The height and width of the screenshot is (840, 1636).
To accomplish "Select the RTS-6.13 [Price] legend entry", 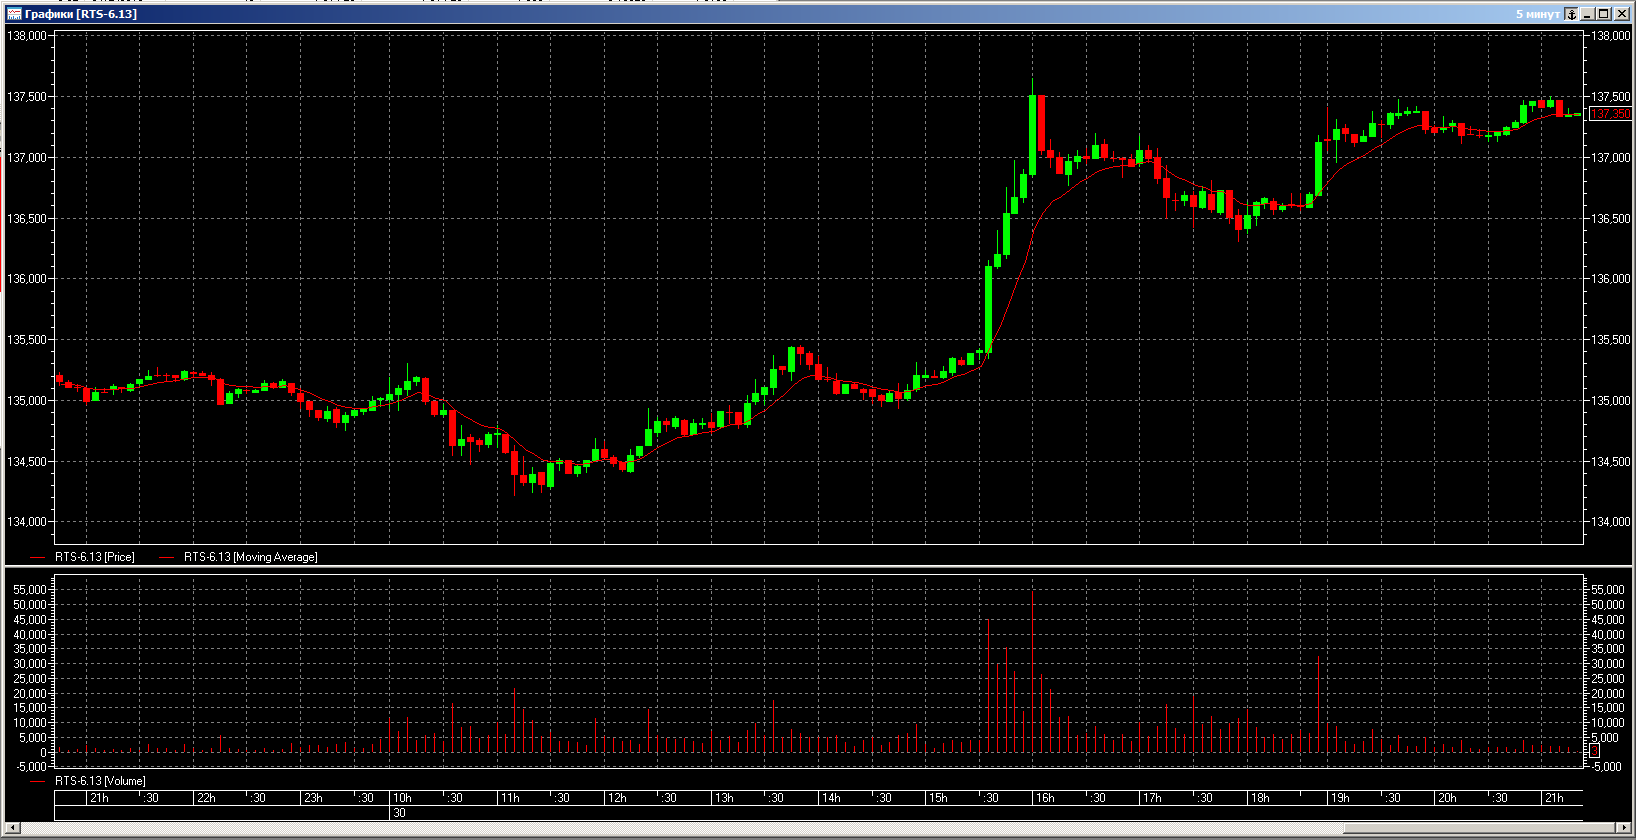I will tap(94, 557).
